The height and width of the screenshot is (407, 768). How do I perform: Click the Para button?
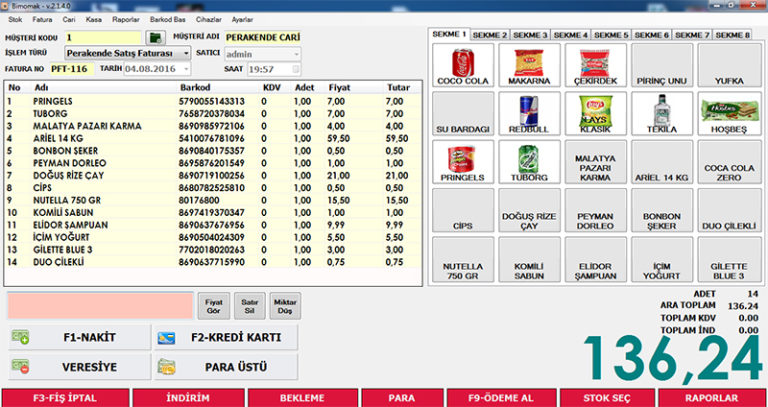402,398
